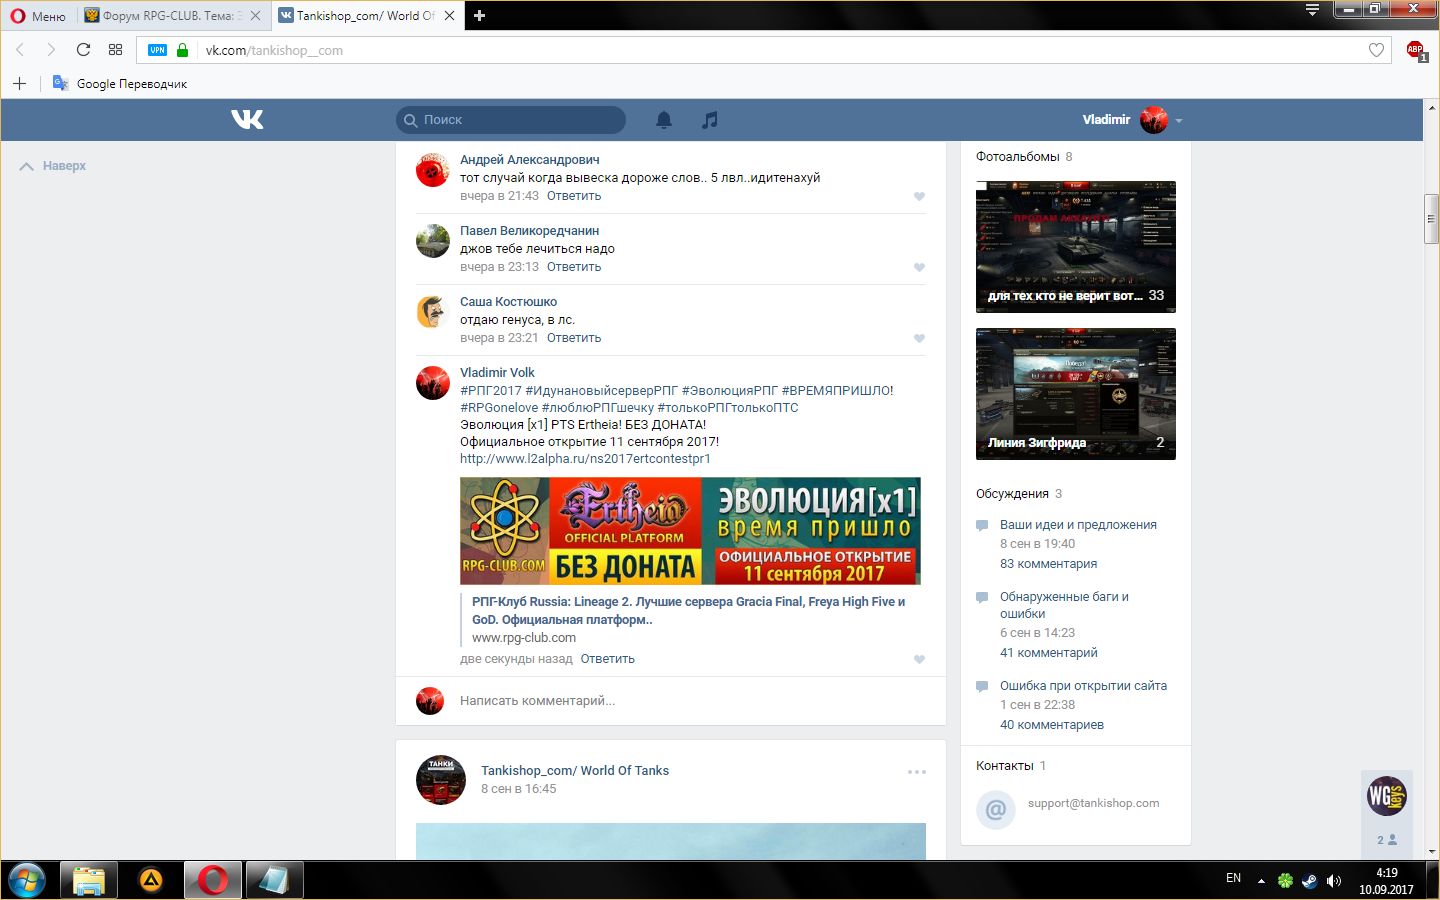Reply to Саша Костюшко's comment
Viewport: 1440px width, 900px height.
(574, 338)
